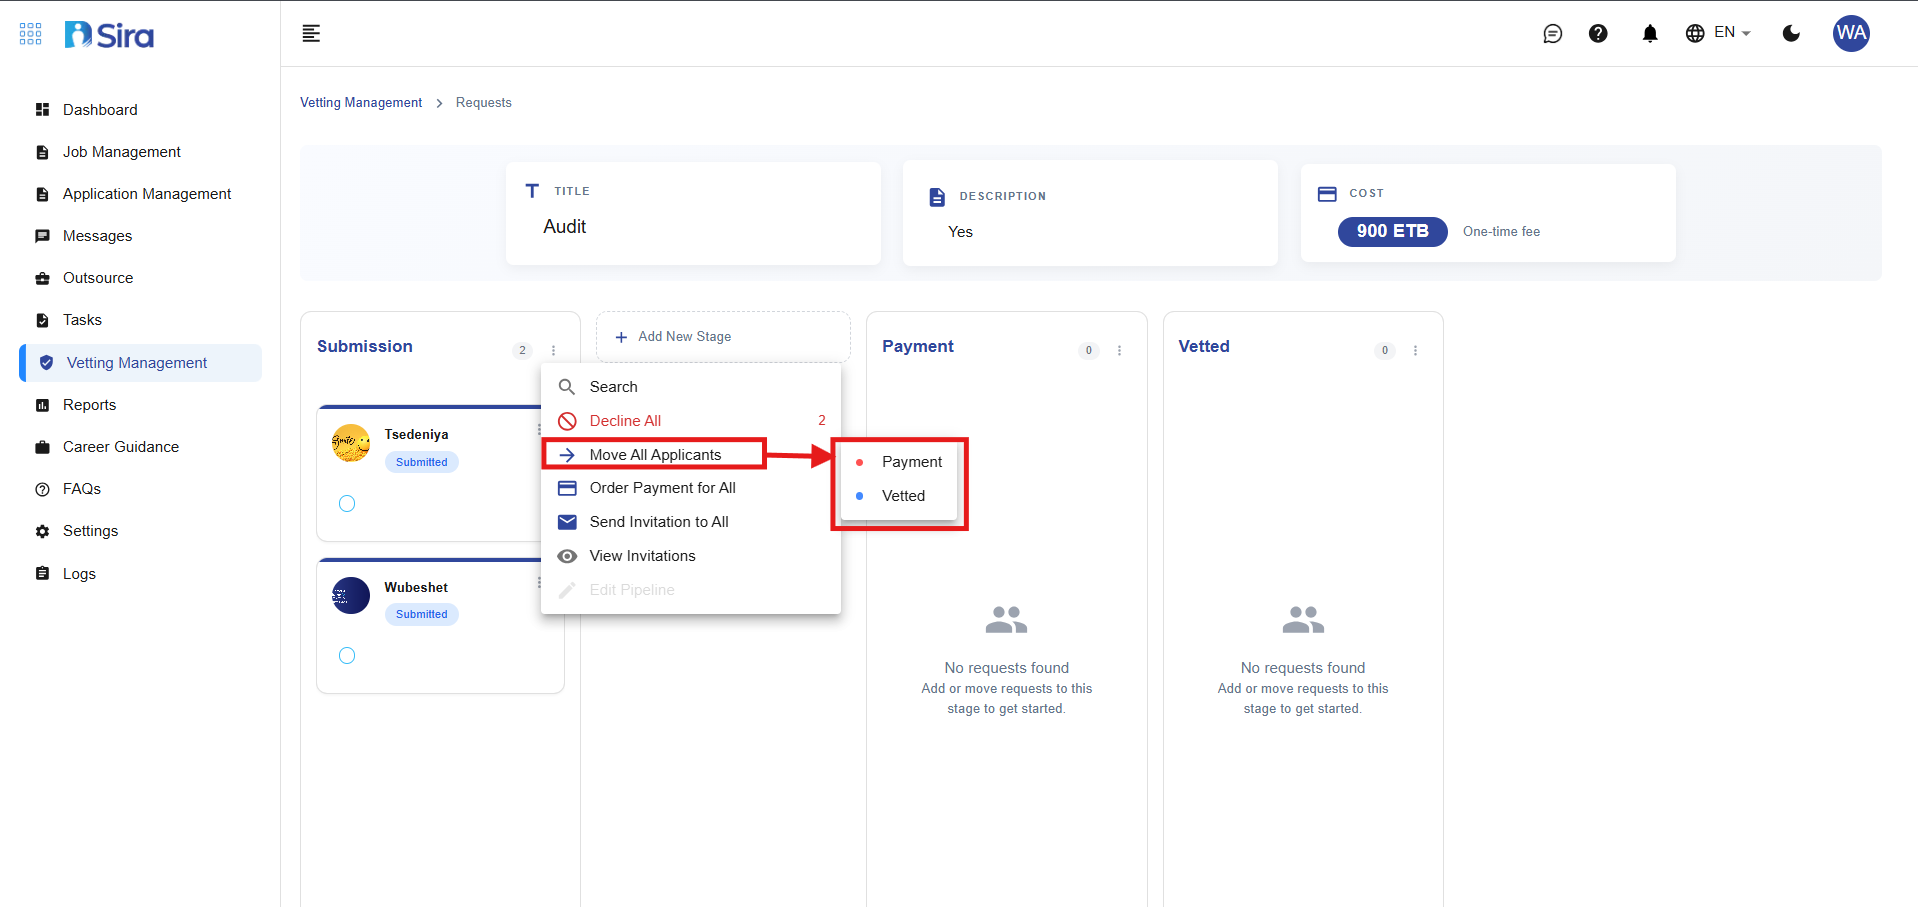The image size is (1918, 907).
Task: Pick the red-dot Payment stage in submenu
Action: coord(911,462)
